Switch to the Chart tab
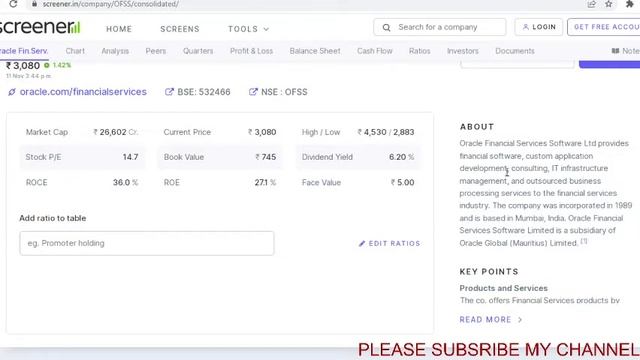The width and height of the screenshot is (640, 360). (75, 51)
